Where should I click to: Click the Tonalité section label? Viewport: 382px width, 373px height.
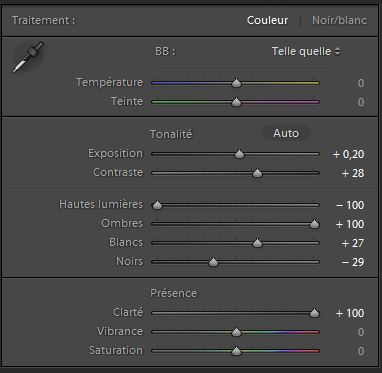[x=171, y=134]
